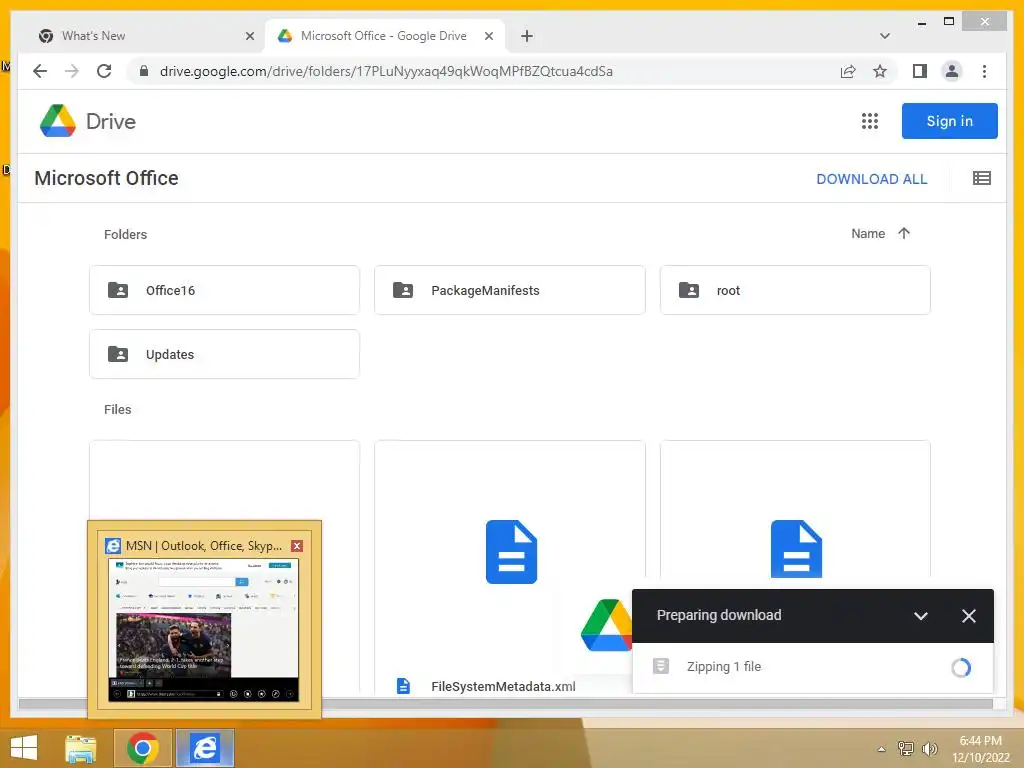Click the Chrome taskbar icon
The height and width of the screenshot is (768, 1024).
coord(142,748)
